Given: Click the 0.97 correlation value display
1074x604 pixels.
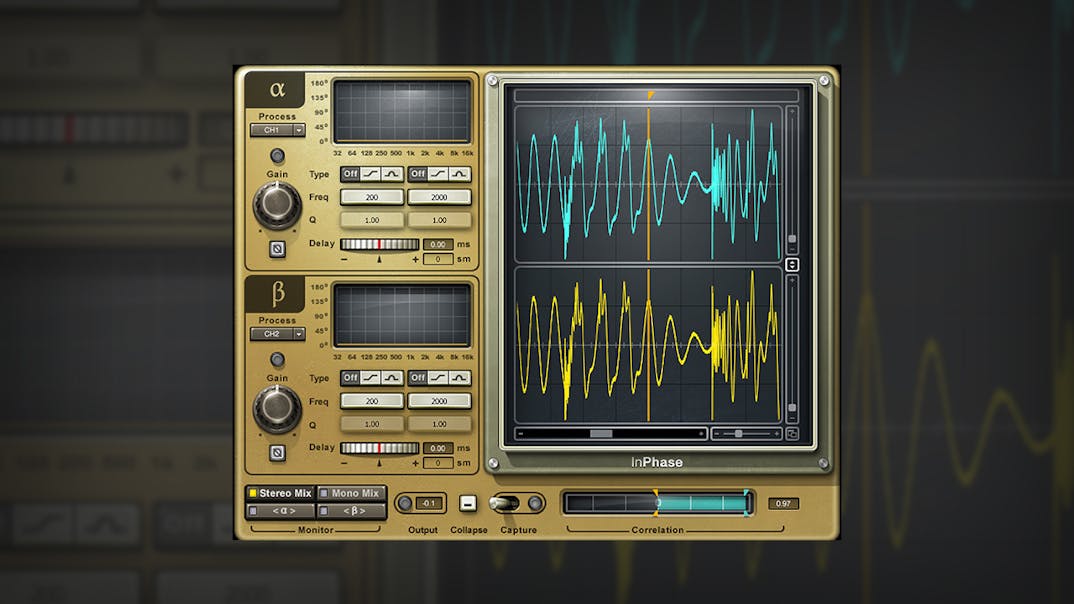Looking at the screenshot, I should (782, 503).
